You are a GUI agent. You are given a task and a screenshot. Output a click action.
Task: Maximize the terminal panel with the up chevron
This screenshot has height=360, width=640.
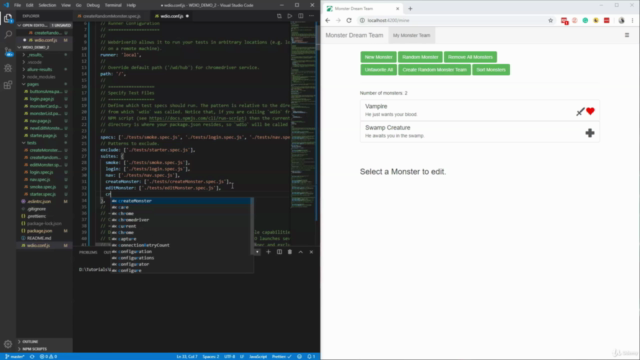point(301,252)
